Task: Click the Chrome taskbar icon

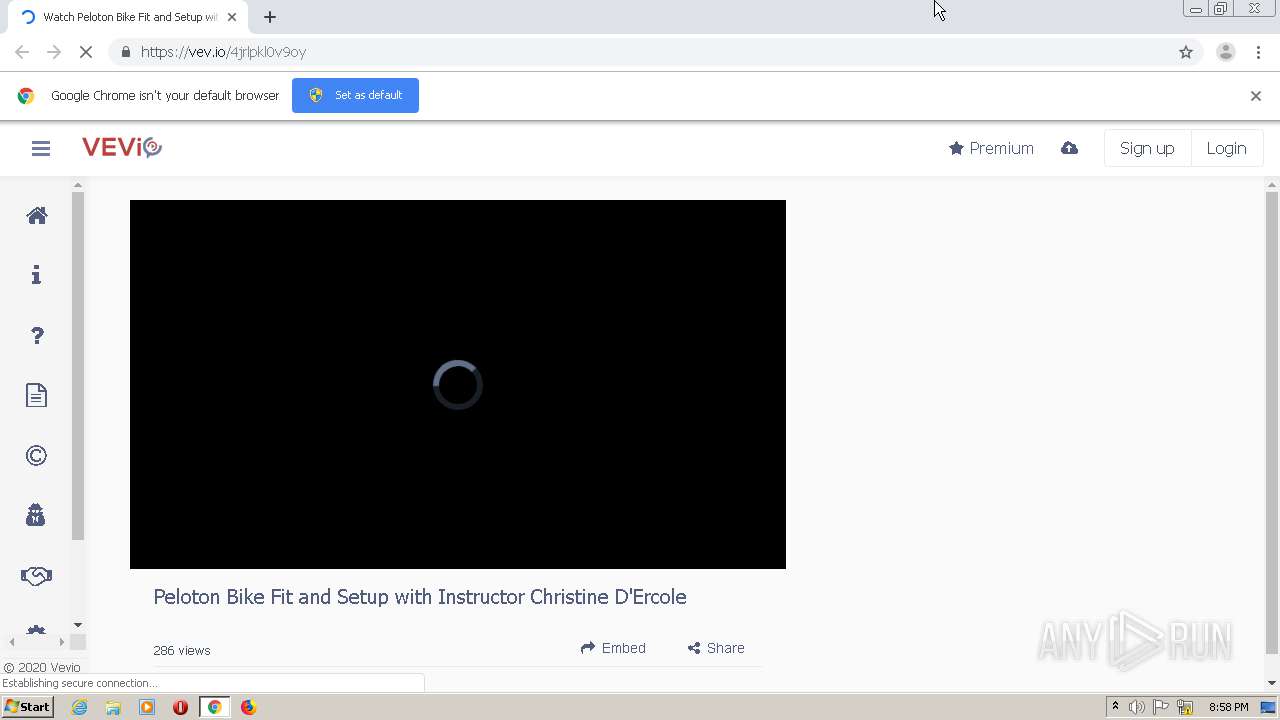Action: (214, 707)
